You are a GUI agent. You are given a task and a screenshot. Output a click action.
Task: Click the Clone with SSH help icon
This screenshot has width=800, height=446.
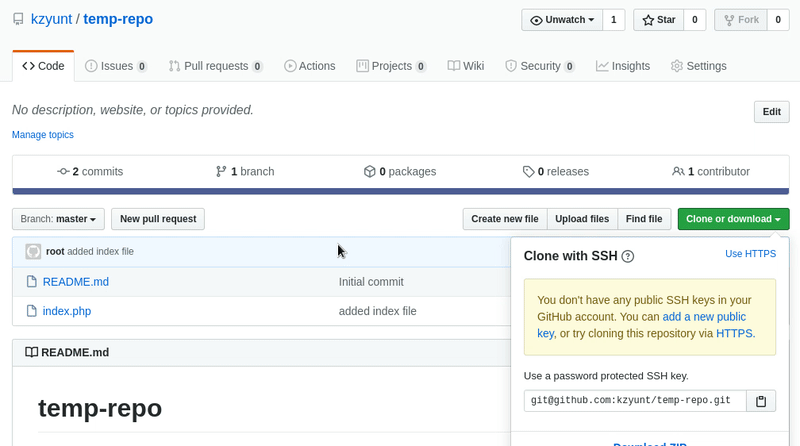coord(628,256)
